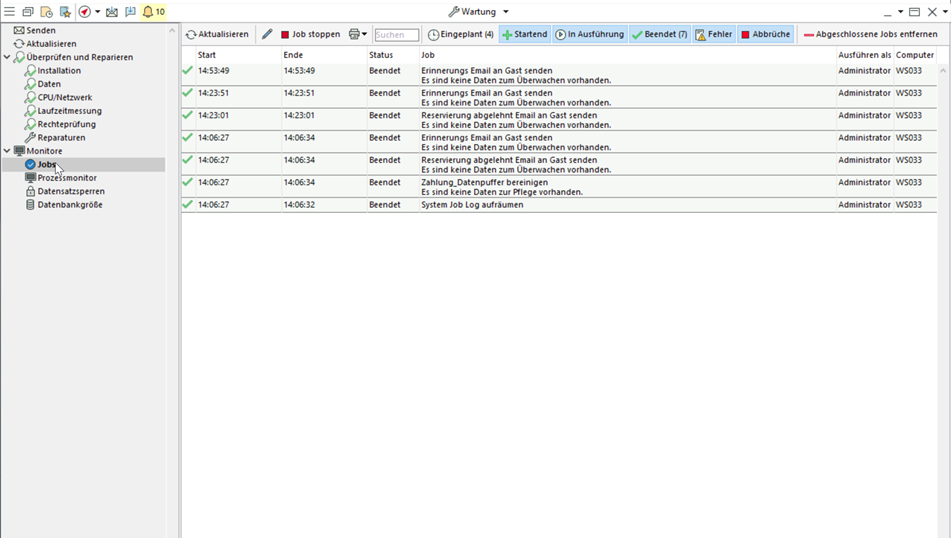Click the stacked windows icon in top toolbar

[x=28, y=12]
